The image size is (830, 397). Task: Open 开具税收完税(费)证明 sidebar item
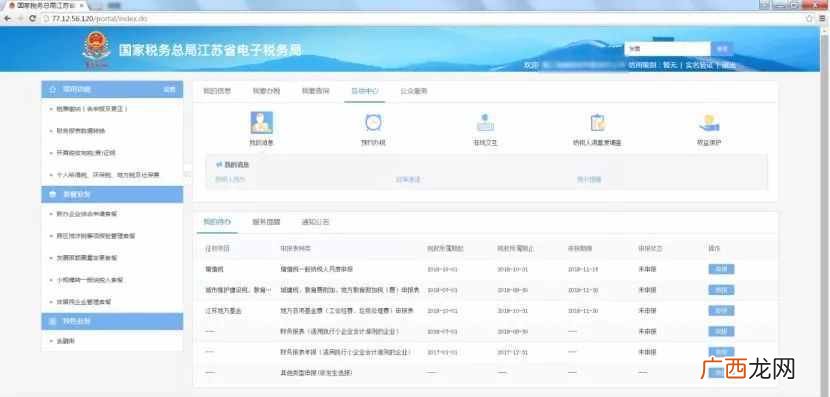pos(86,152)
